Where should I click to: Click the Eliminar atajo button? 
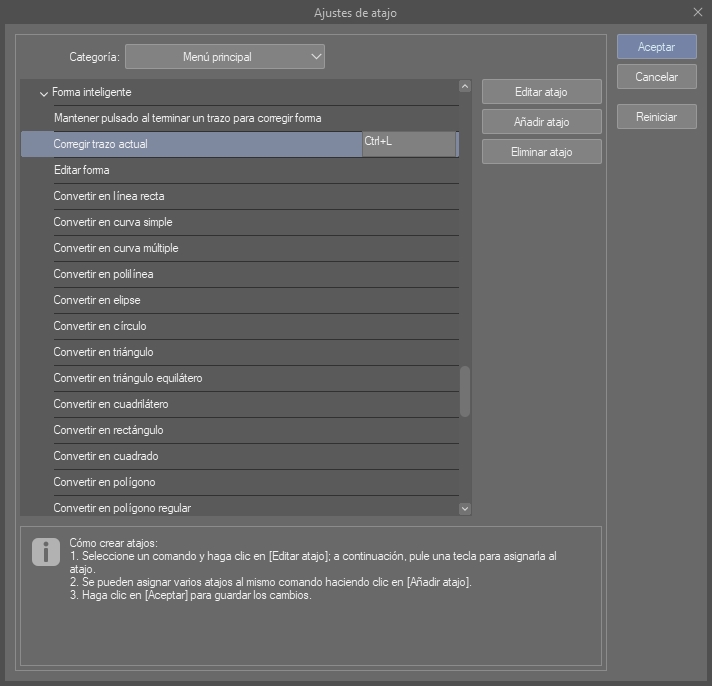click(x=542, y=152)
